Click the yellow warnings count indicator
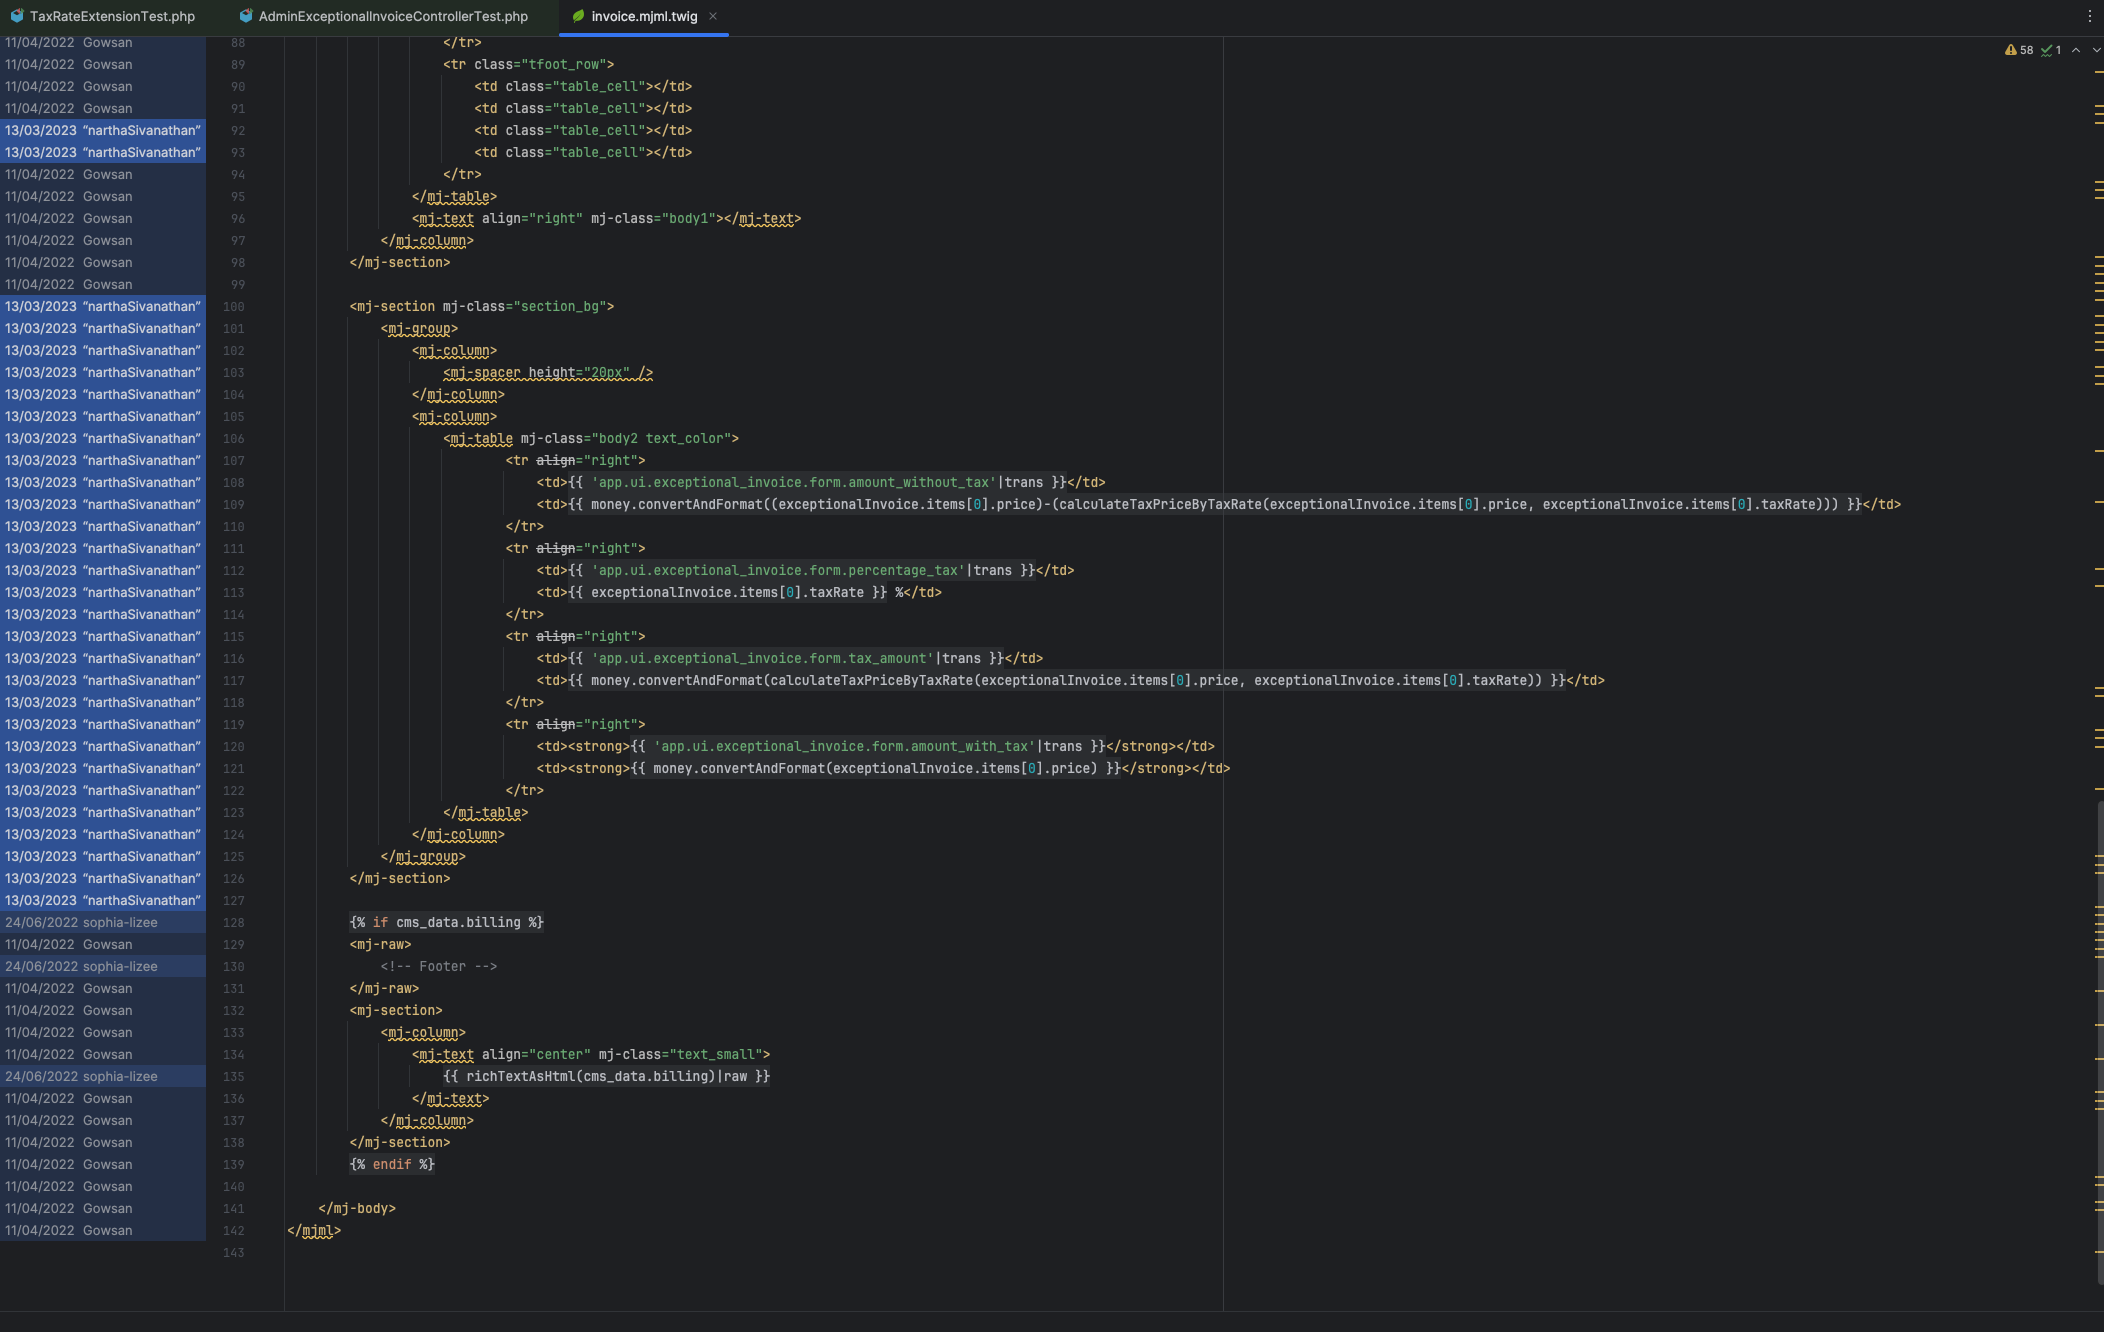Viewport: 2104px width, 1332px height. click(2019, 50)
